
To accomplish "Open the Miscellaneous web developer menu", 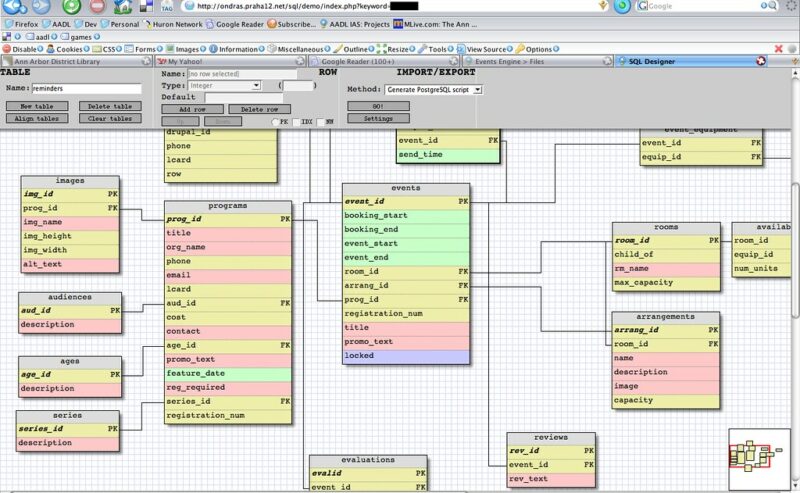I will tap(299, 49).
